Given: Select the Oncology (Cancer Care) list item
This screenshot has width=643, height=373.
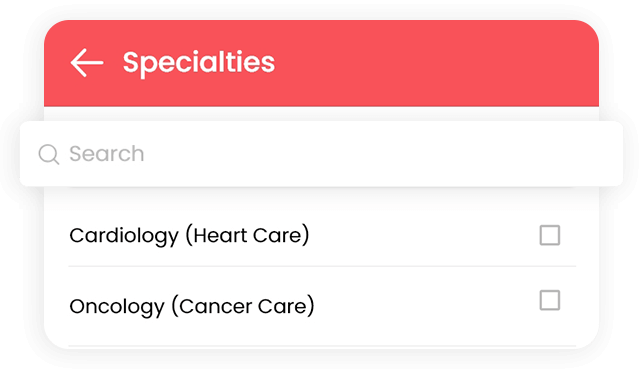Looking at the screenshot, I should (x=322, y=306).
